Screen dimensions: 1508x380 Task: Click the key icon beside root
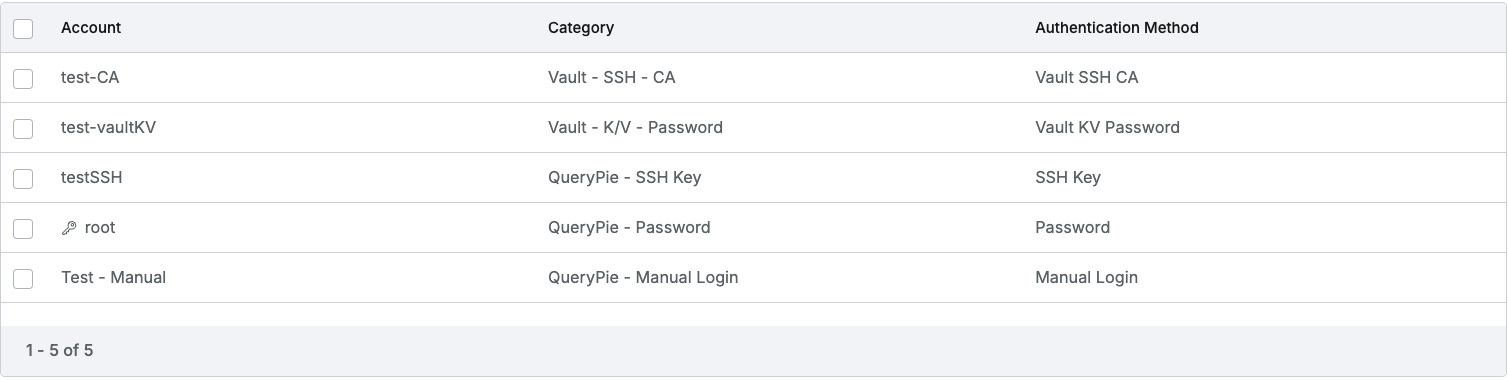coord(69,228)
